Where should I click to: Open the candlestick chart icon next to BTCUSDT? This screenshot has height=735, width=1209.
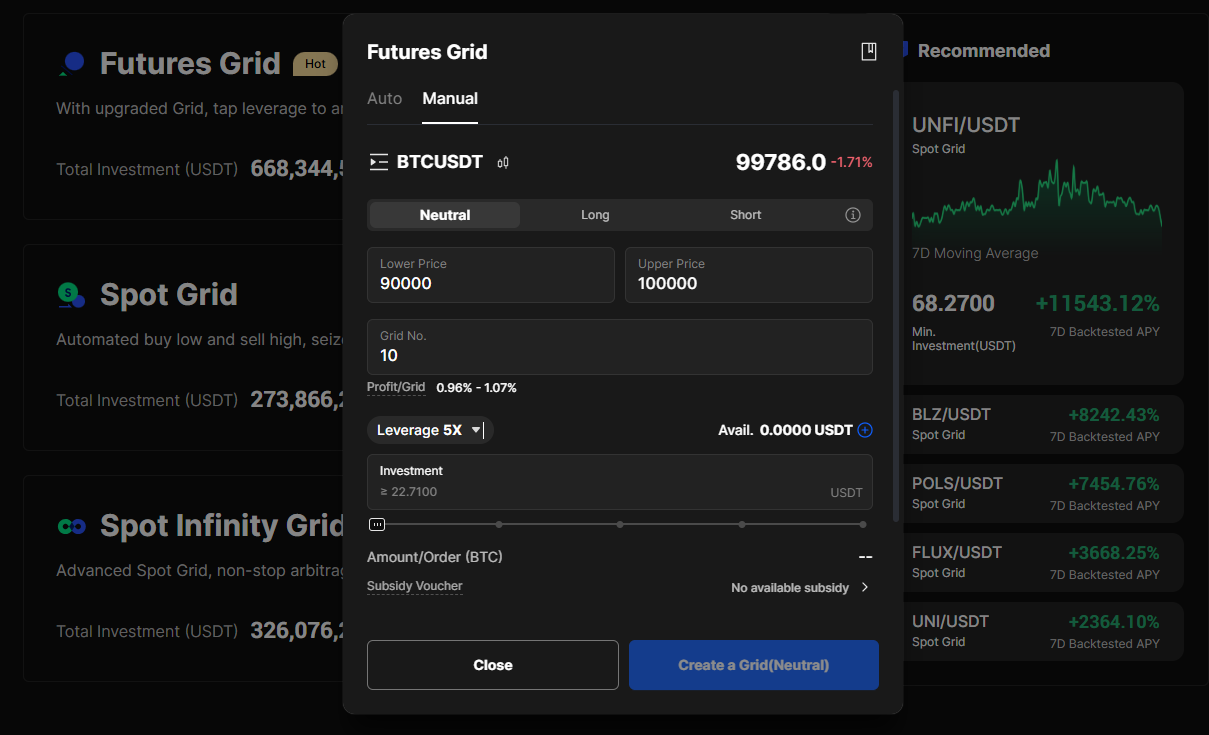[x=503, y=163]
